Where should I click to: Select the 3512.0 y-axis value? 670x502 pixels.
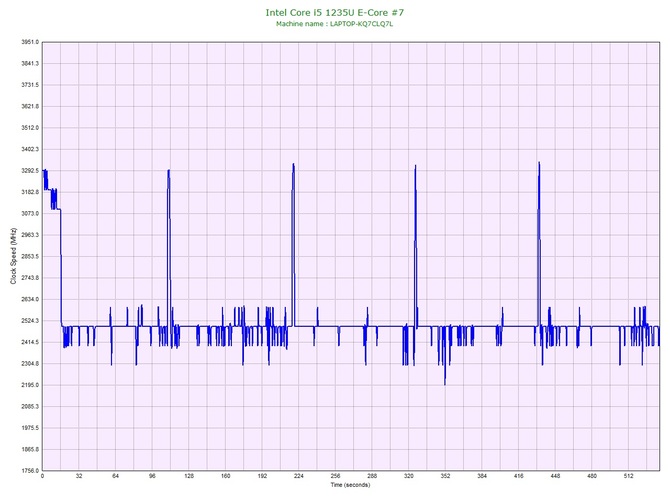tap(30, 128)
